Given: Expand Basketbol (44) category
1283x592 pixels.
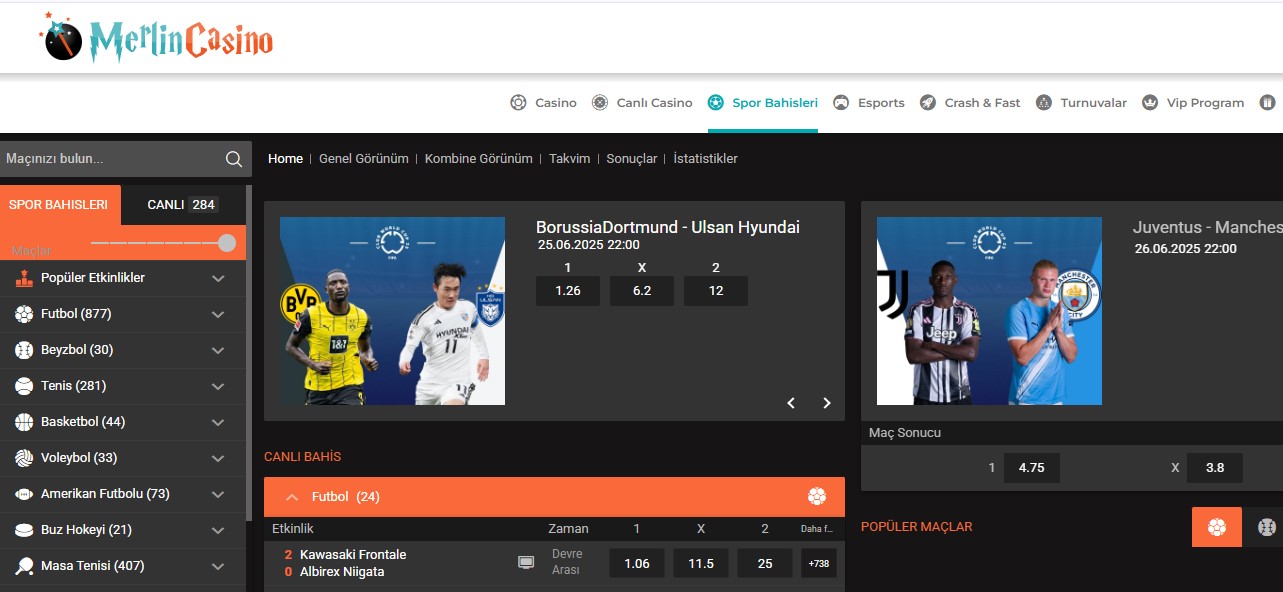Looking at the screenshot, I should (218, 422).
